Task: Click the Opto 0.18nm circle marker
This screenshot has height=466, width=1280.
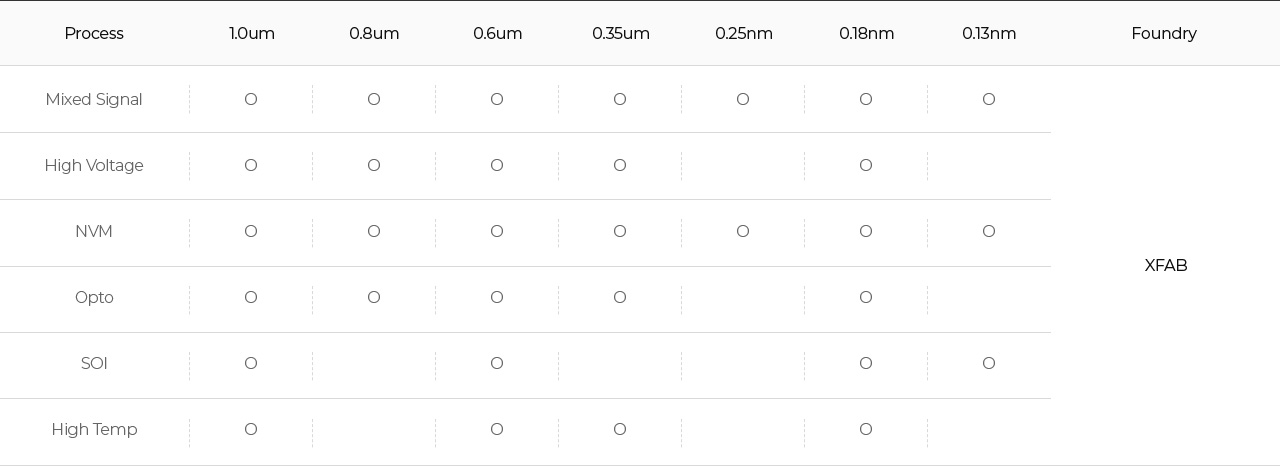Action: point(866,297)
